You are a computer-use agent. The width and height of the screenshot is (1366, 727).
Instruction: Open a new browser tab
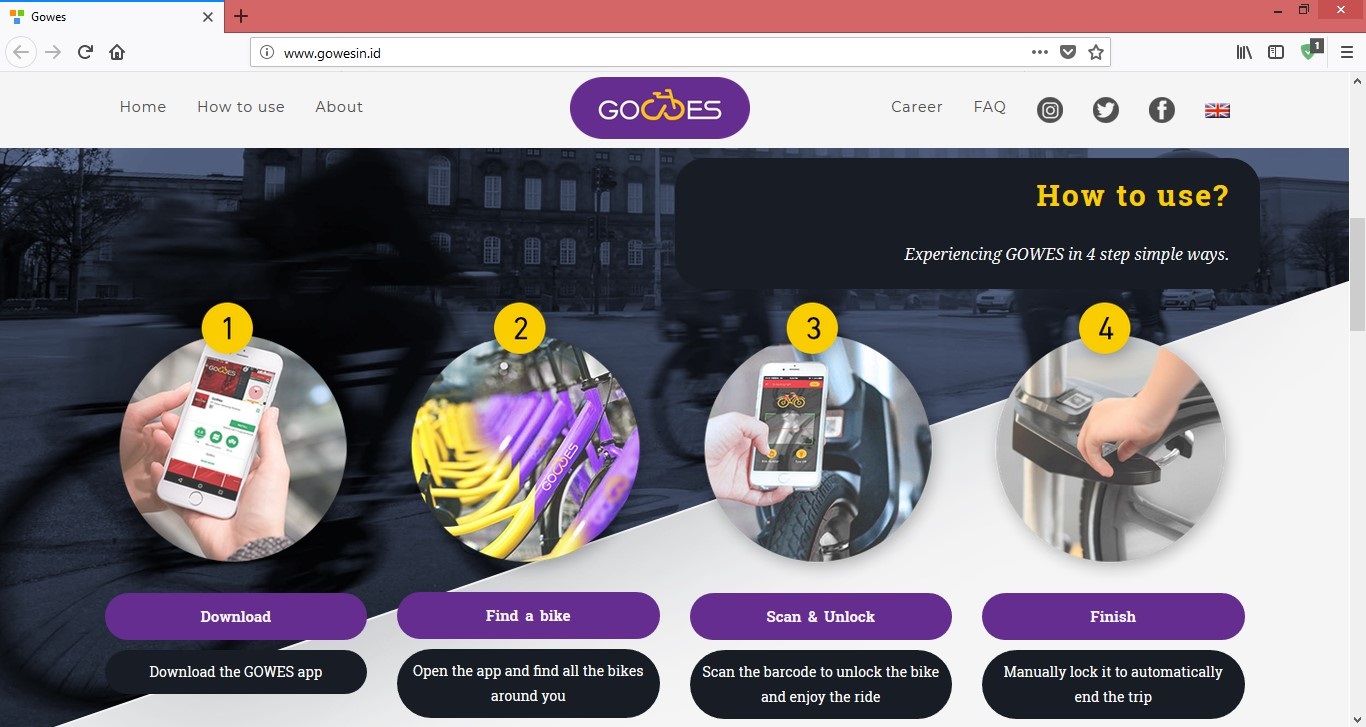point(241,16)
